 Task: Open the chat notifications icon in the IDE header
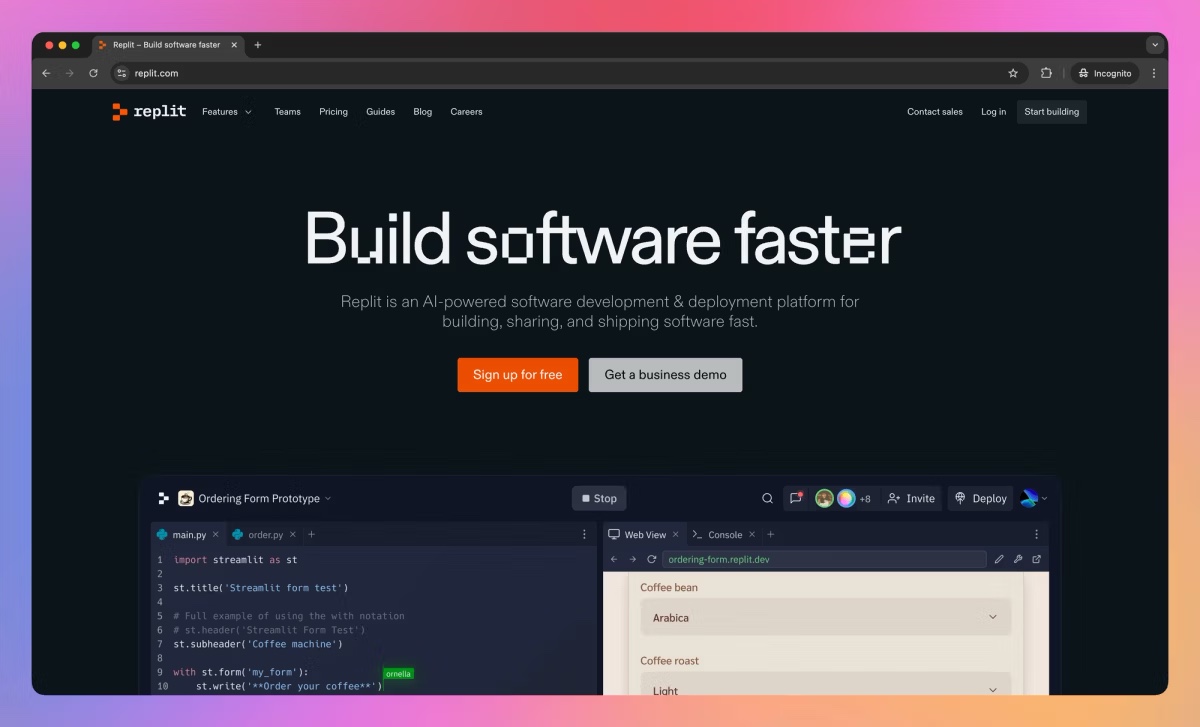796,498
